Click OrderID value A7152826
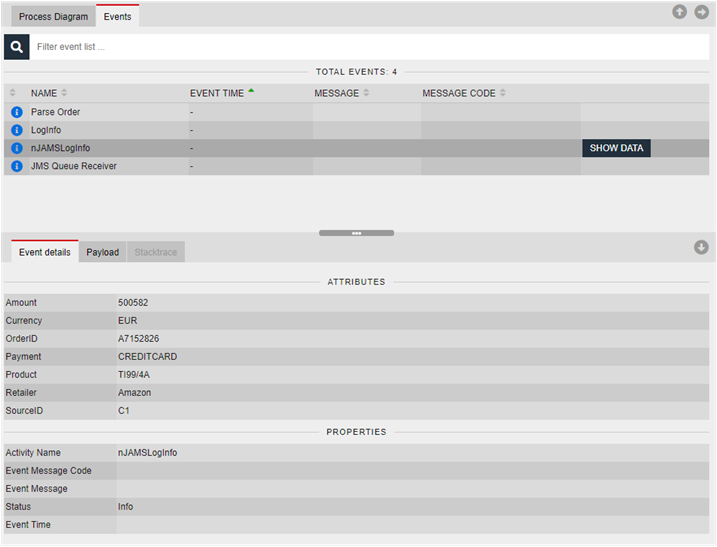The height and width of the screenshot is (547, 717). click(139, 339)
